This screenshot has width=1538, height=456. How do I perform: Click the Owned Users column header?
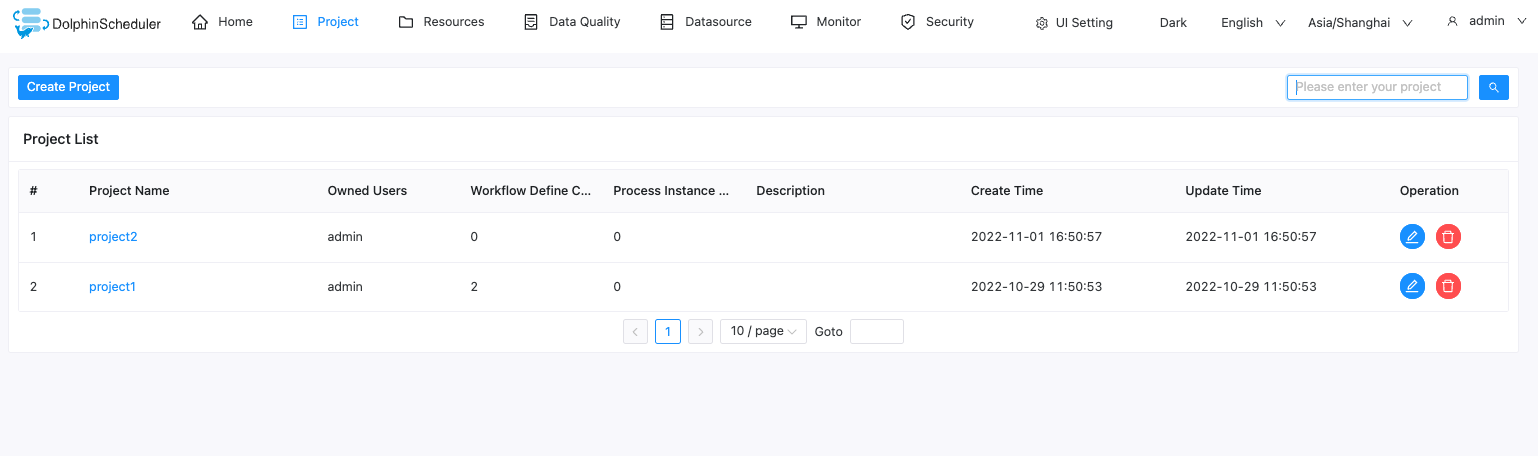click(x=367, y=191)
